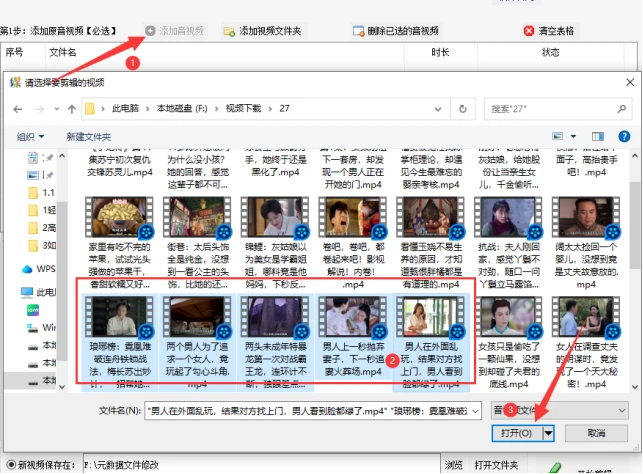Click sidebar scroll down arrow

pyautogui.click(x=62, y=387)
